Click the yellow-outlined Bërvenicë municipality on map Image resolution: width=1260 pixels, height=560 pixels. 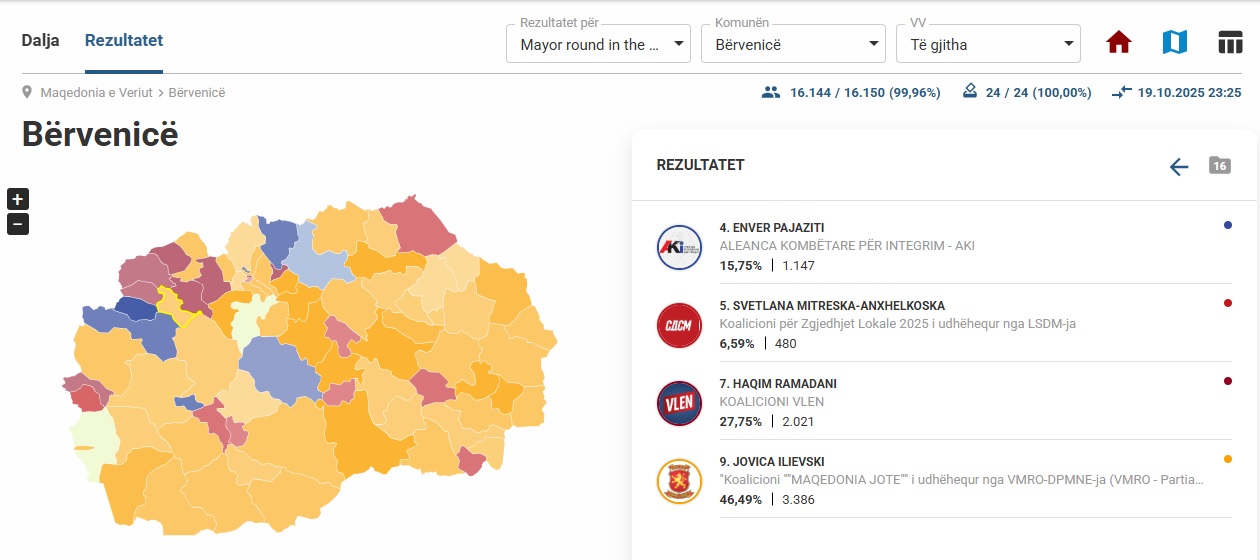click(x=179, y=306)
